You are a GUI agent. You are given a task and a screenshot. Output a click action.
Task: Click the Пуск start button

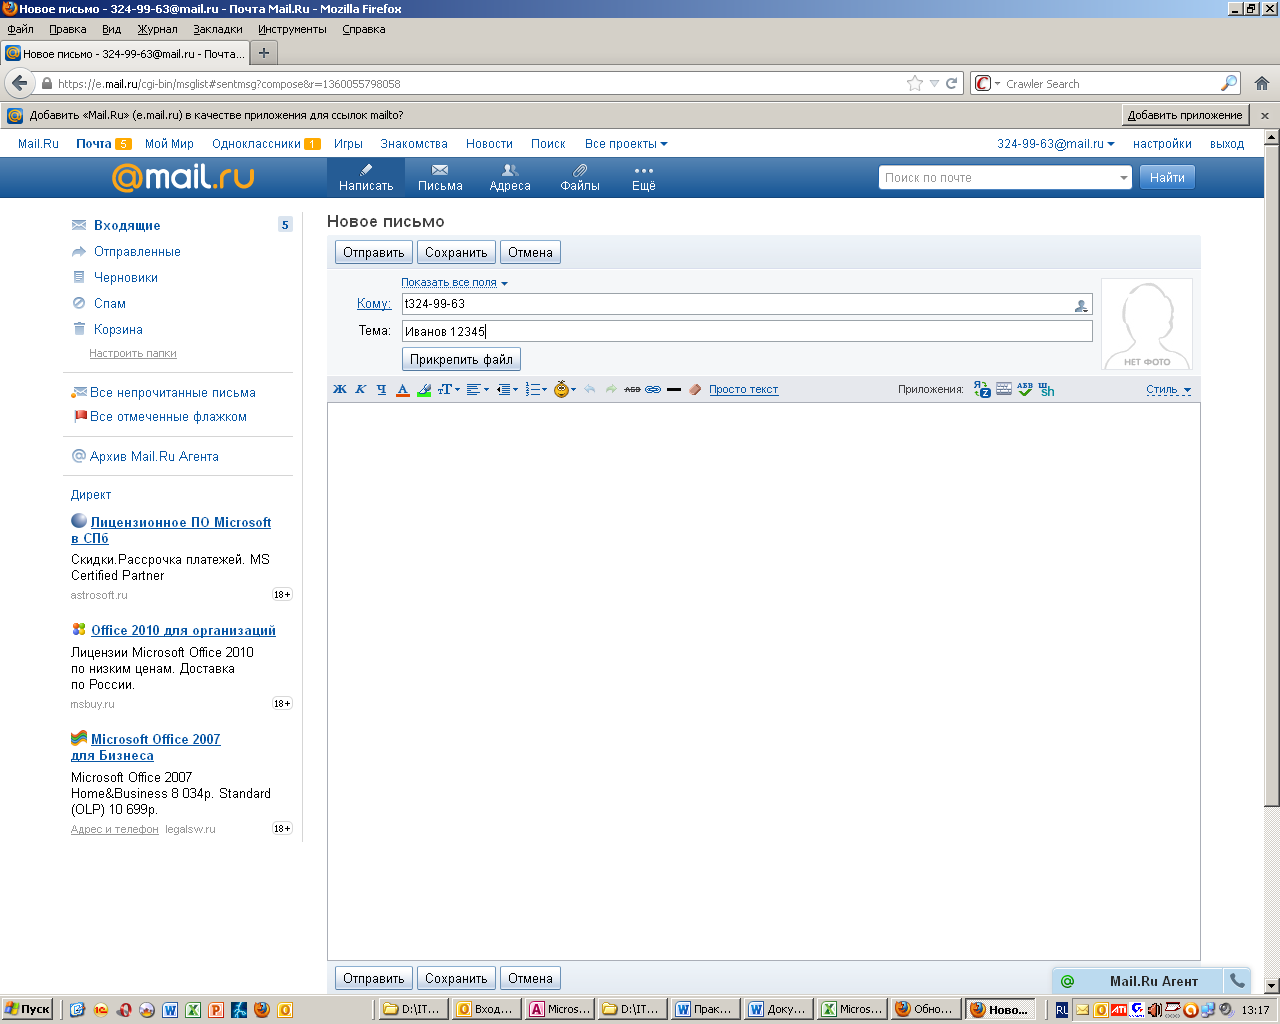click(27, 1009)
